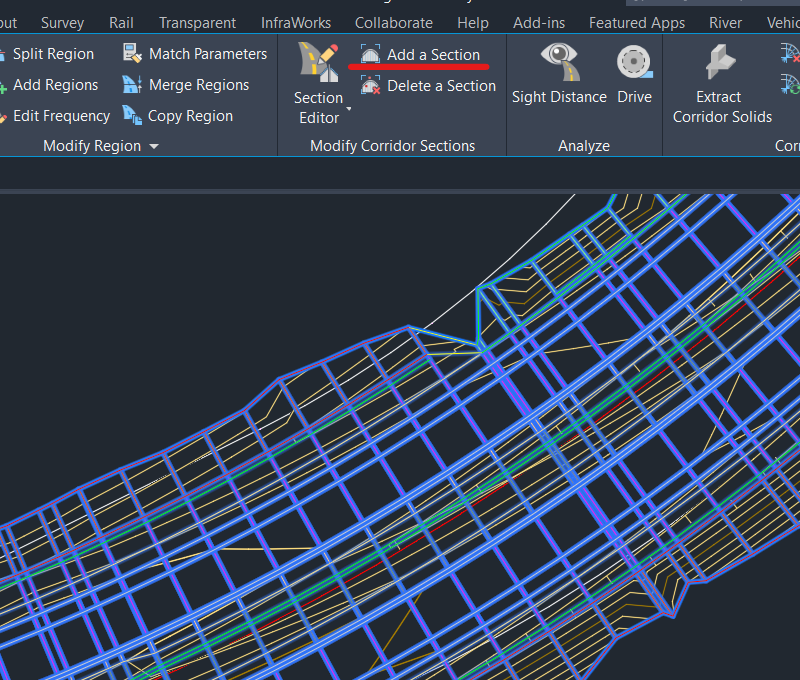Open the Collaborate menu
This screenshot has height=680, width=800.
tap(393, 22)
